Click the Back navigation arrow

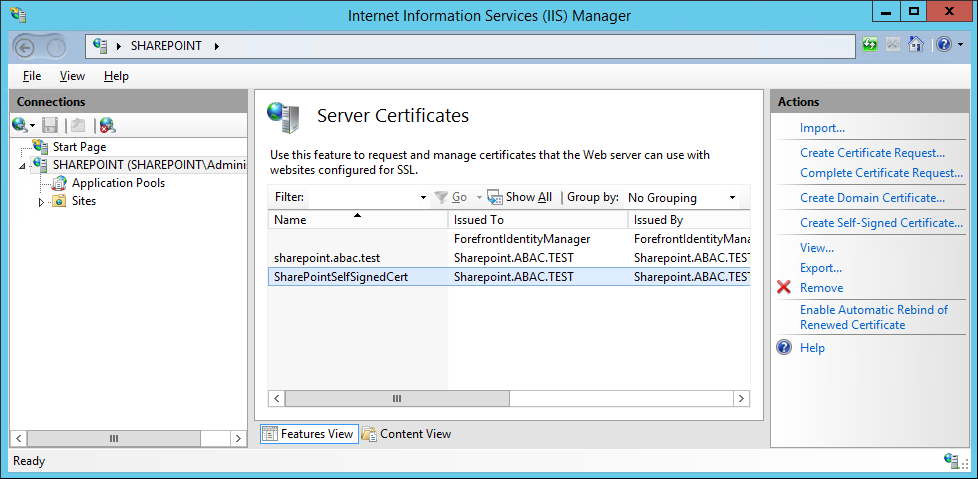[x=25, y=47]
